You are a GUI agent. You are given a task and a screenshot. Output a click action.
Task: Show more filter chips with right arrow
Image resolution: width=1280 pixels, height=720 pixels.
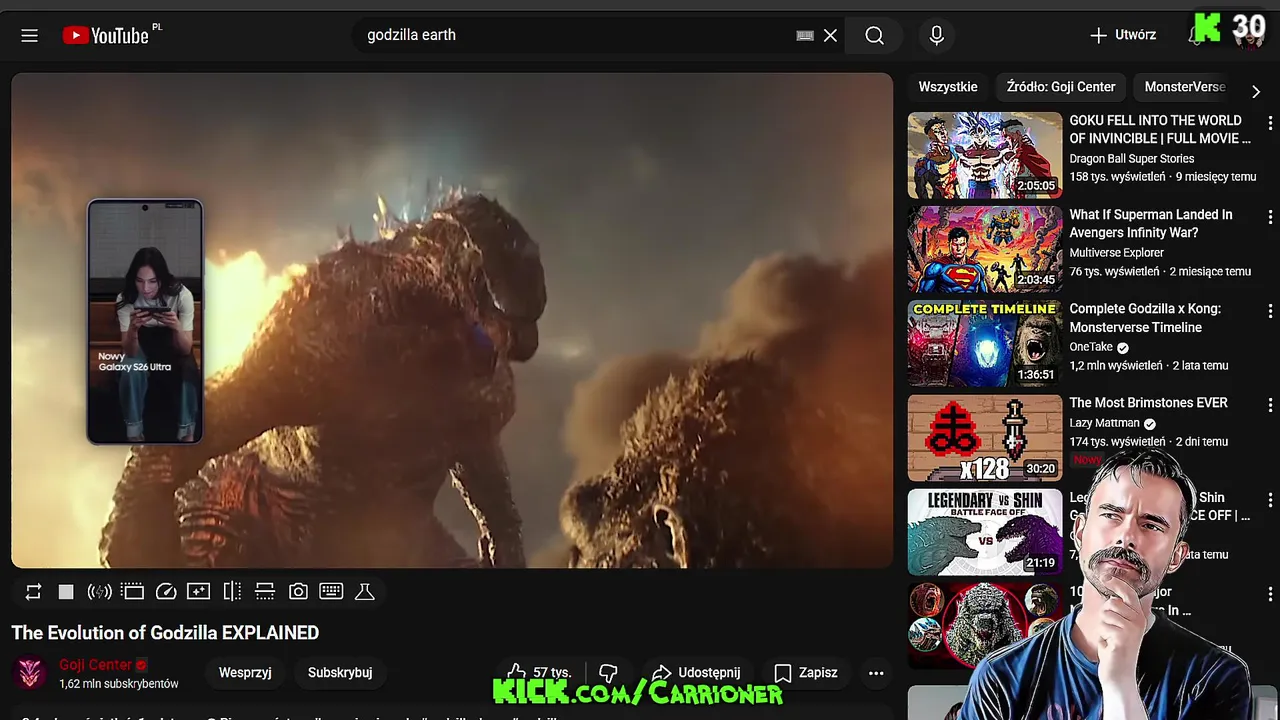1256,91
